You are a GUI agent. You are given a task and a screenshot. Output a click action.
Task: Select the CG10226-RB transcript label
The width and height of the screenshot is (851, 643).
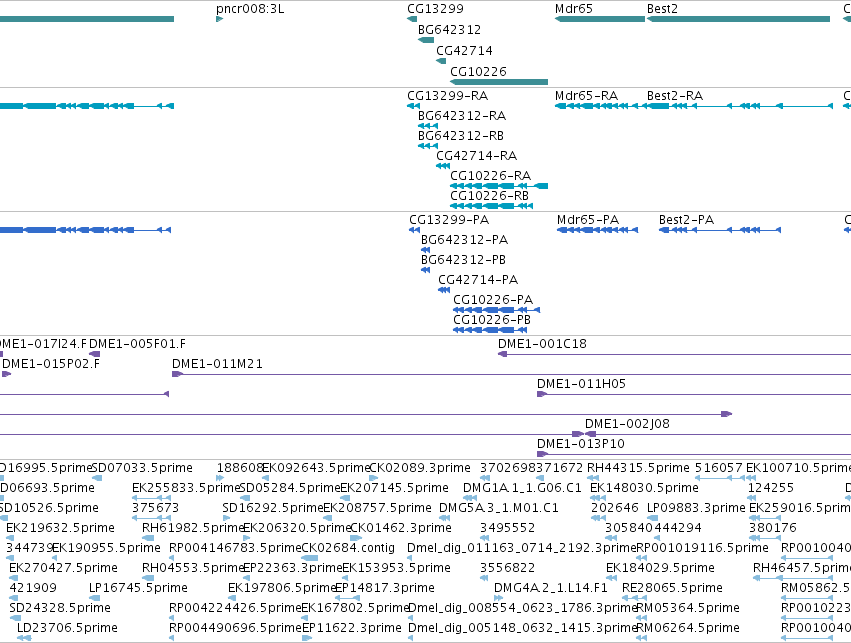[x=490, y=196]
